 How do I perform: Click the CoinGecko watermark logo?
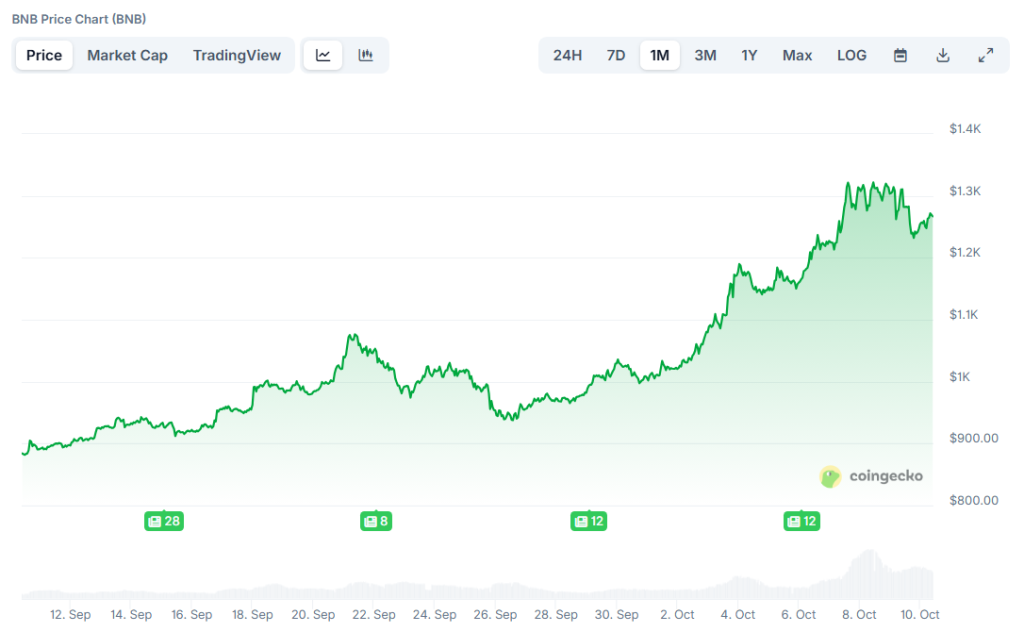[871, 476]
